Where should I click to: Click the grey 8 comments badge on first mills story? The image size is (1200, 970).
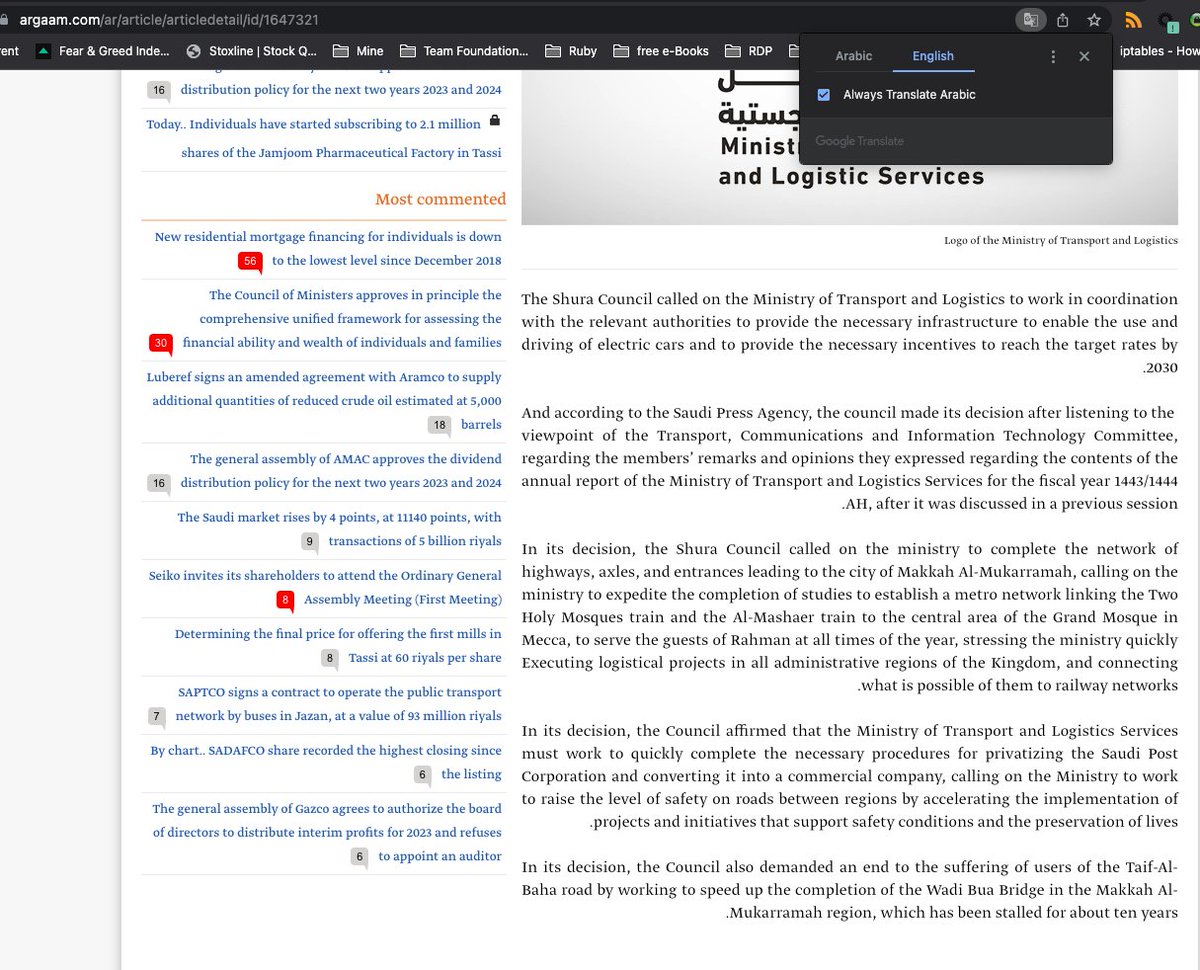tap(329, 658)
